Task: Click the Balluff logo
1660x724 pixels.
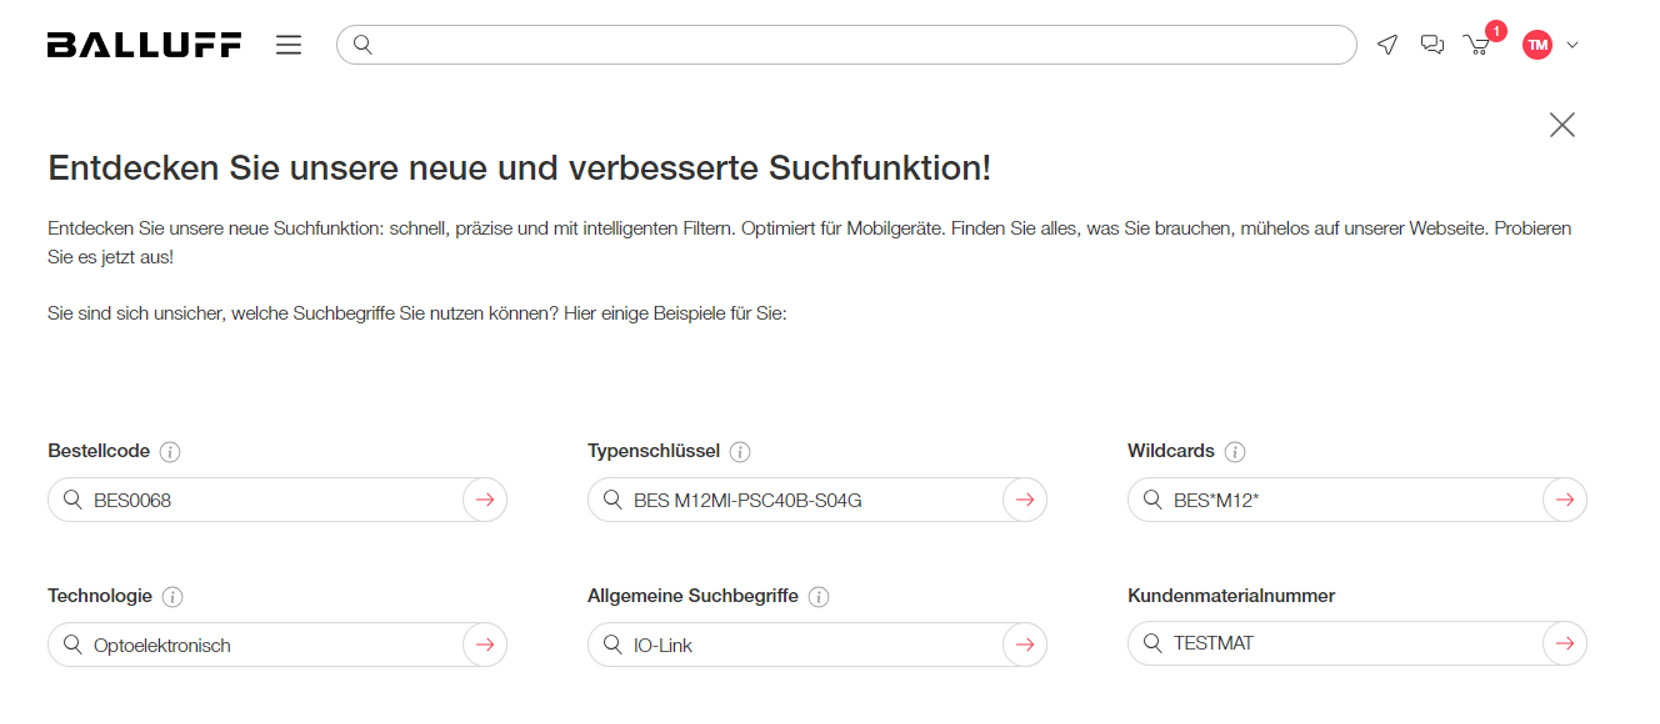Action: [144, 45]
